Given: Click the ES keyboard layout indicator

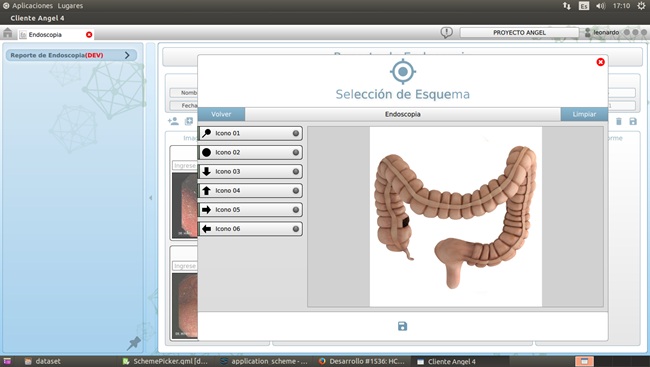Looking at the screenshot, I should (x=584, y=6).
